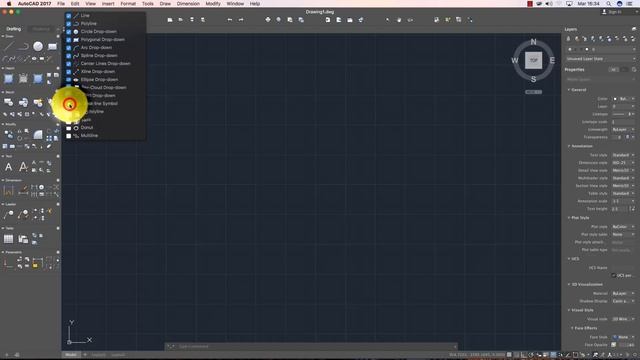Click the TOP face of ViewCube
Image resolution: width=640 pixels, height=360 pixels.
pos(533,60)
